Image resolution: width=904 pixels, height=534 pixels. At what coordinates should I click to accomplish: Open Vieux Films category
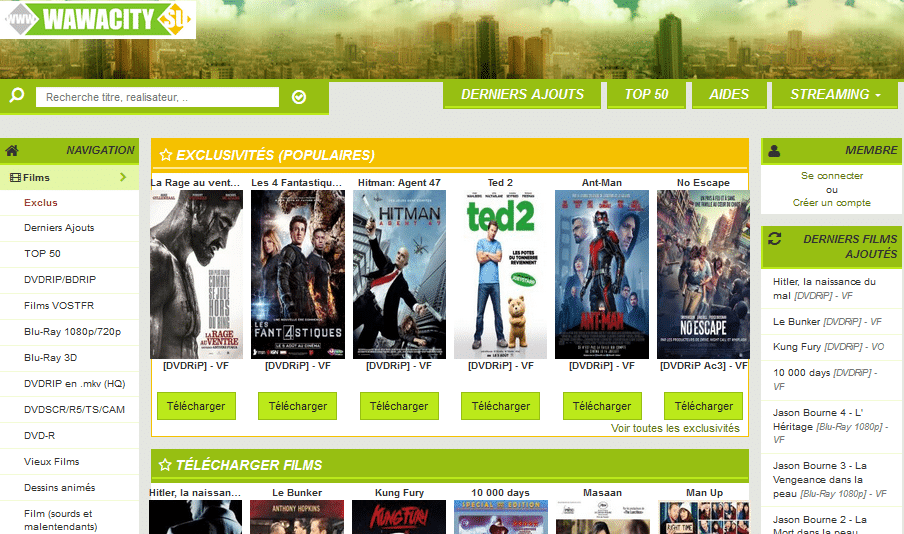(51, 461)
